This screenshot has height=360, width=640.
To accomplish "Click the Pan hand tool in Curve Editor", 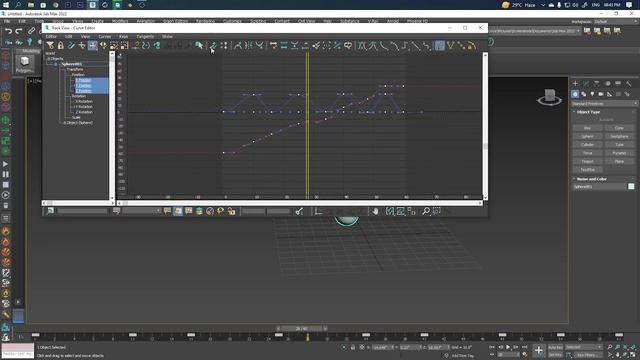I will (375, 211).
